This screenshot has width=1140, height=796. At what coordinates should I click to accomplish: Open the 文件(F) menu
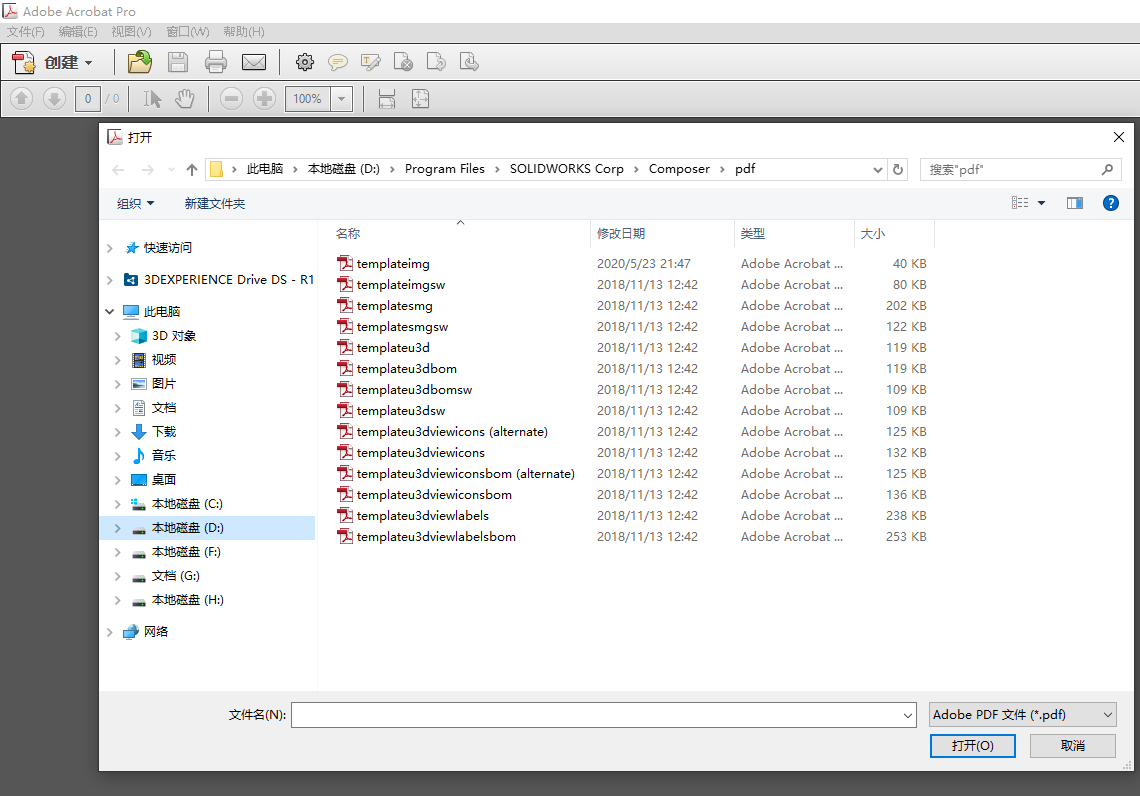(25, 31)
